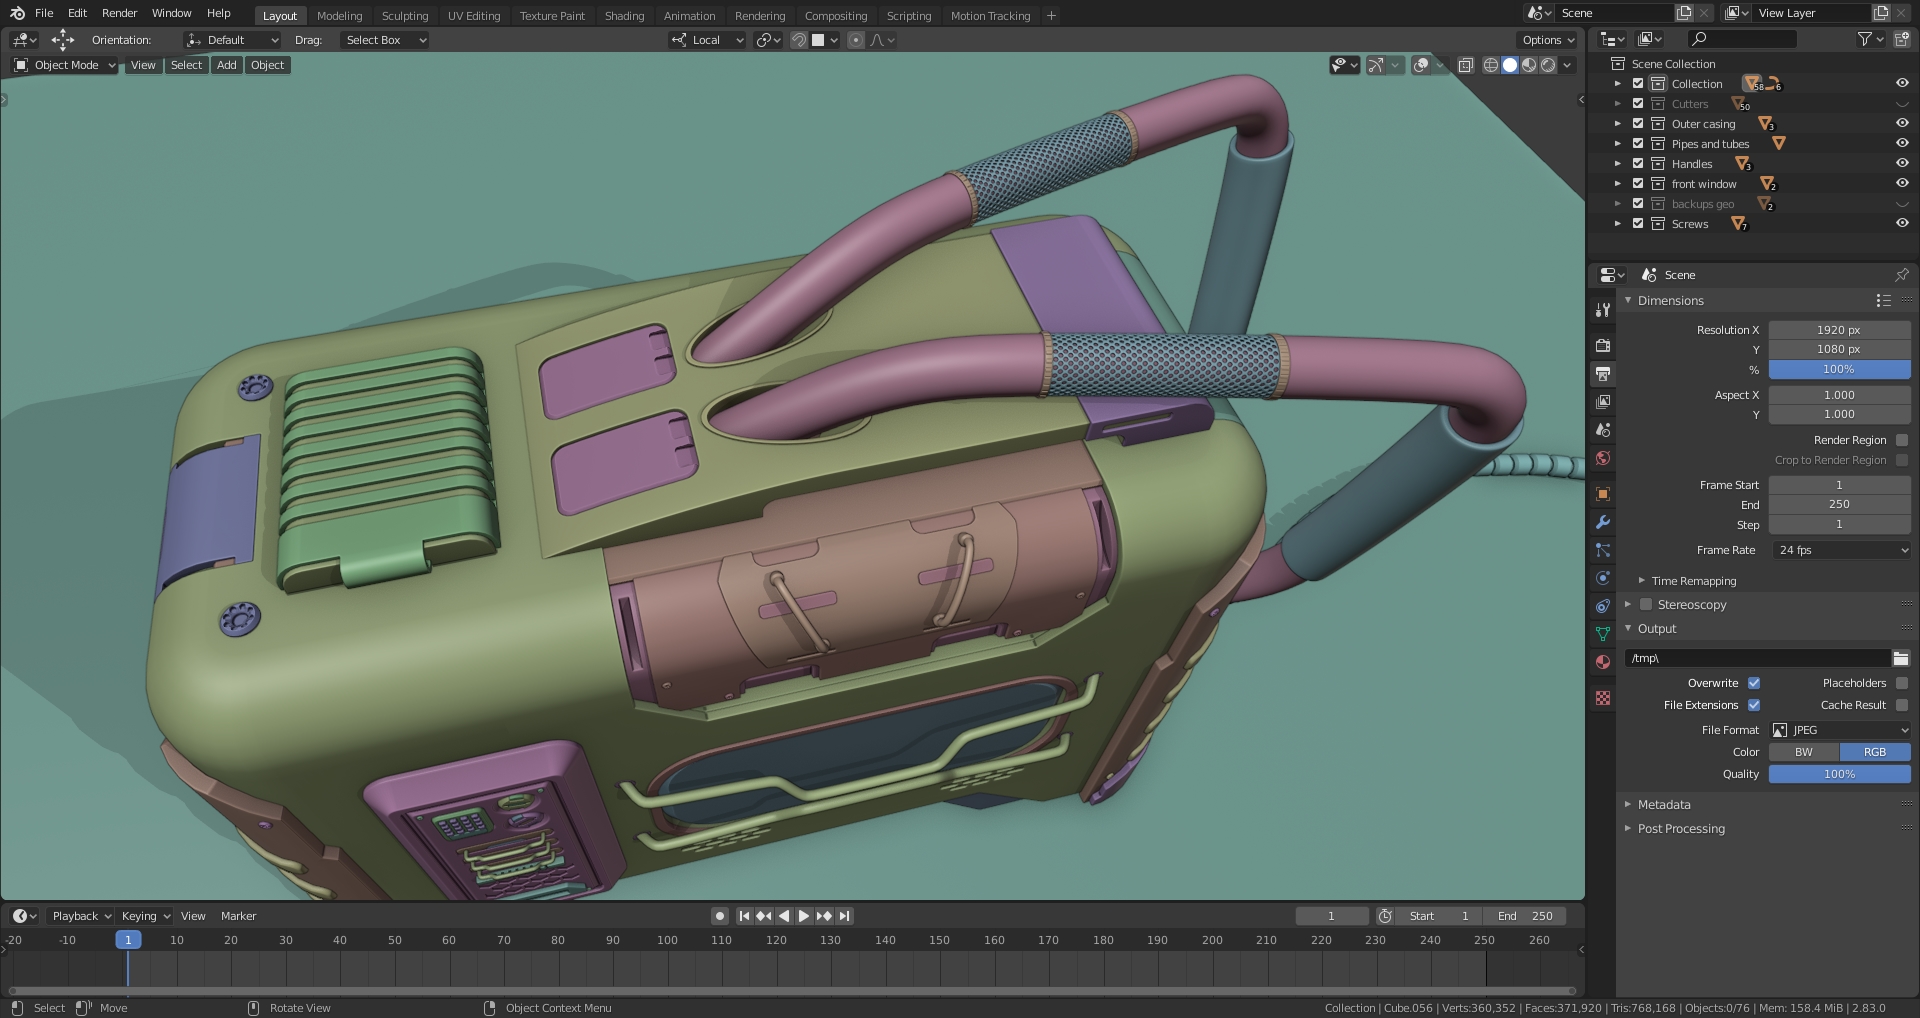Open the Physics Properties tab

coord(1602,577)
